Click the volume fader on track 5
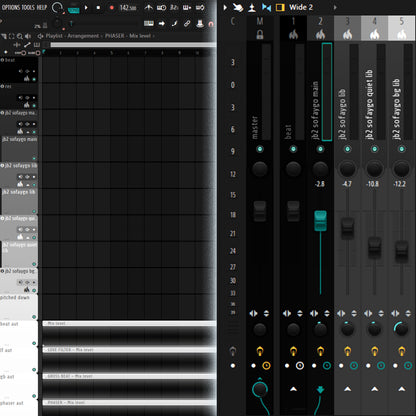The image size is (416, 416). (x=402, y=251)
